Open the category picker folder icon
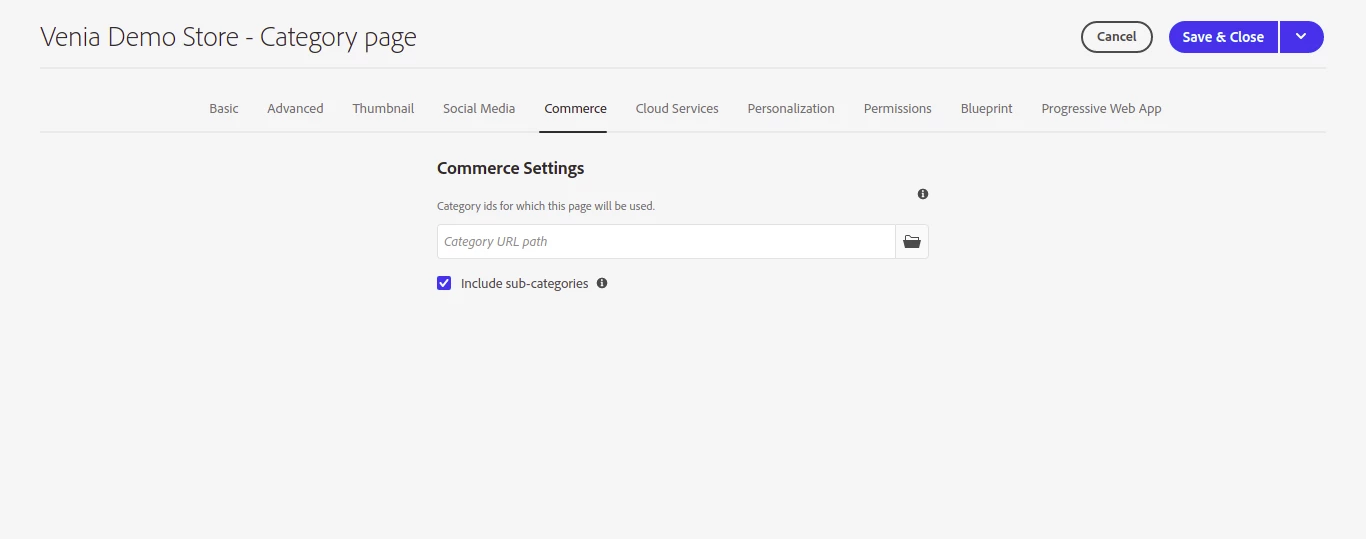The height and width of the screenshot is (539, 1366). (912, 242)
